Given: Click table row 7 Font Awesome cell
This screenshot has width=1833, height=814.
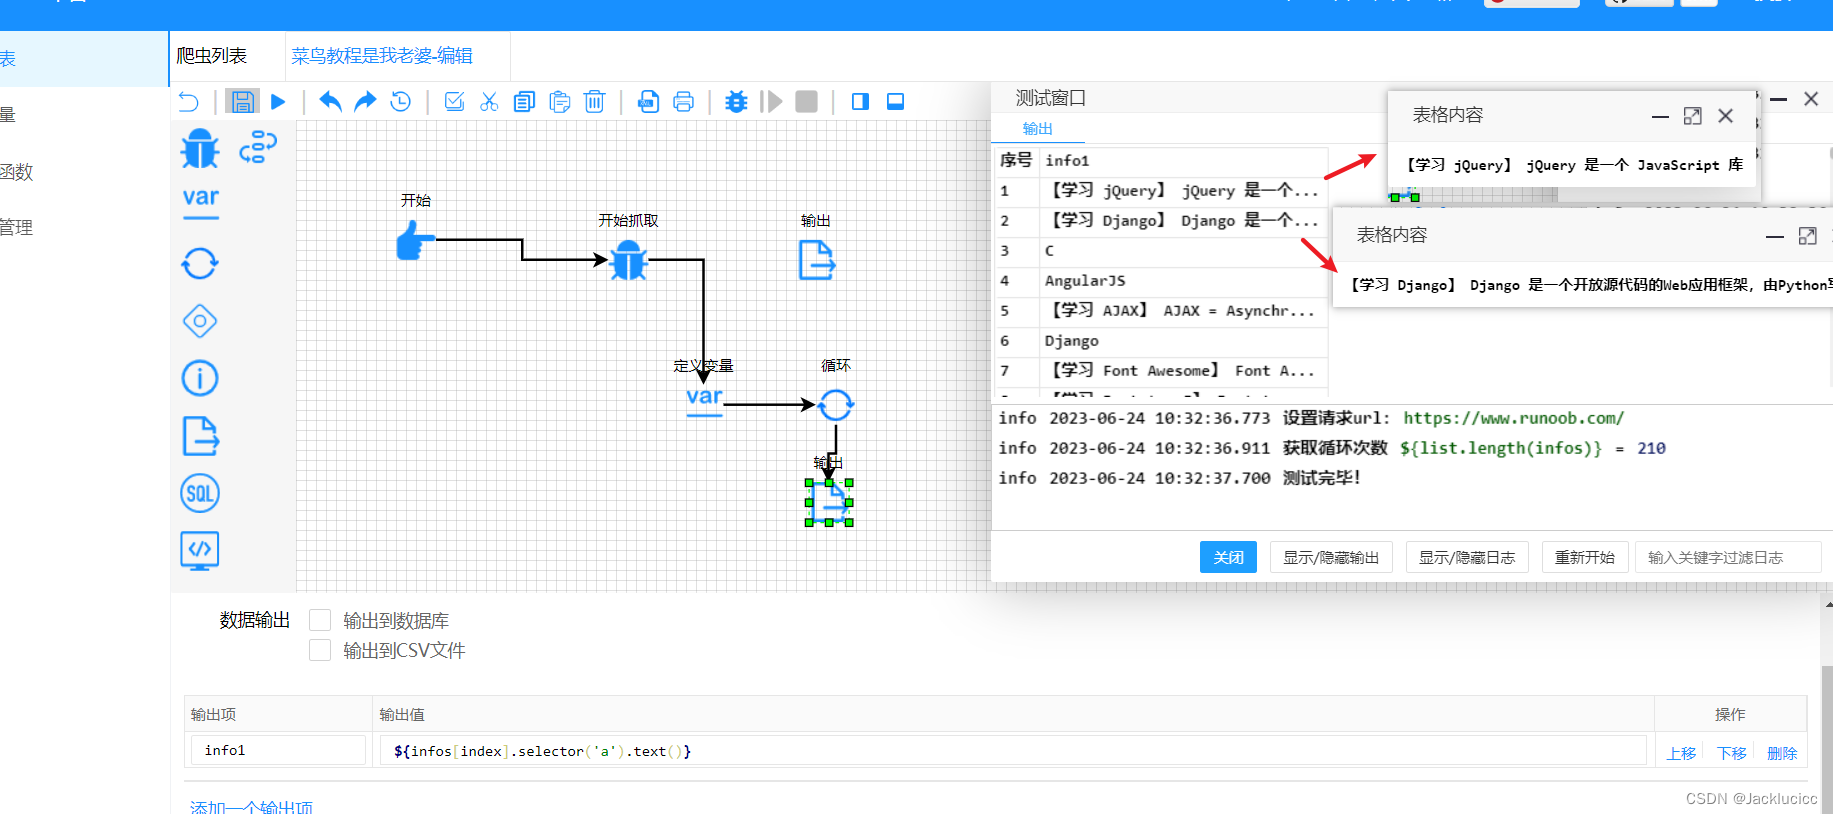Looking at the screenshot, I should tap(1183, 370).
